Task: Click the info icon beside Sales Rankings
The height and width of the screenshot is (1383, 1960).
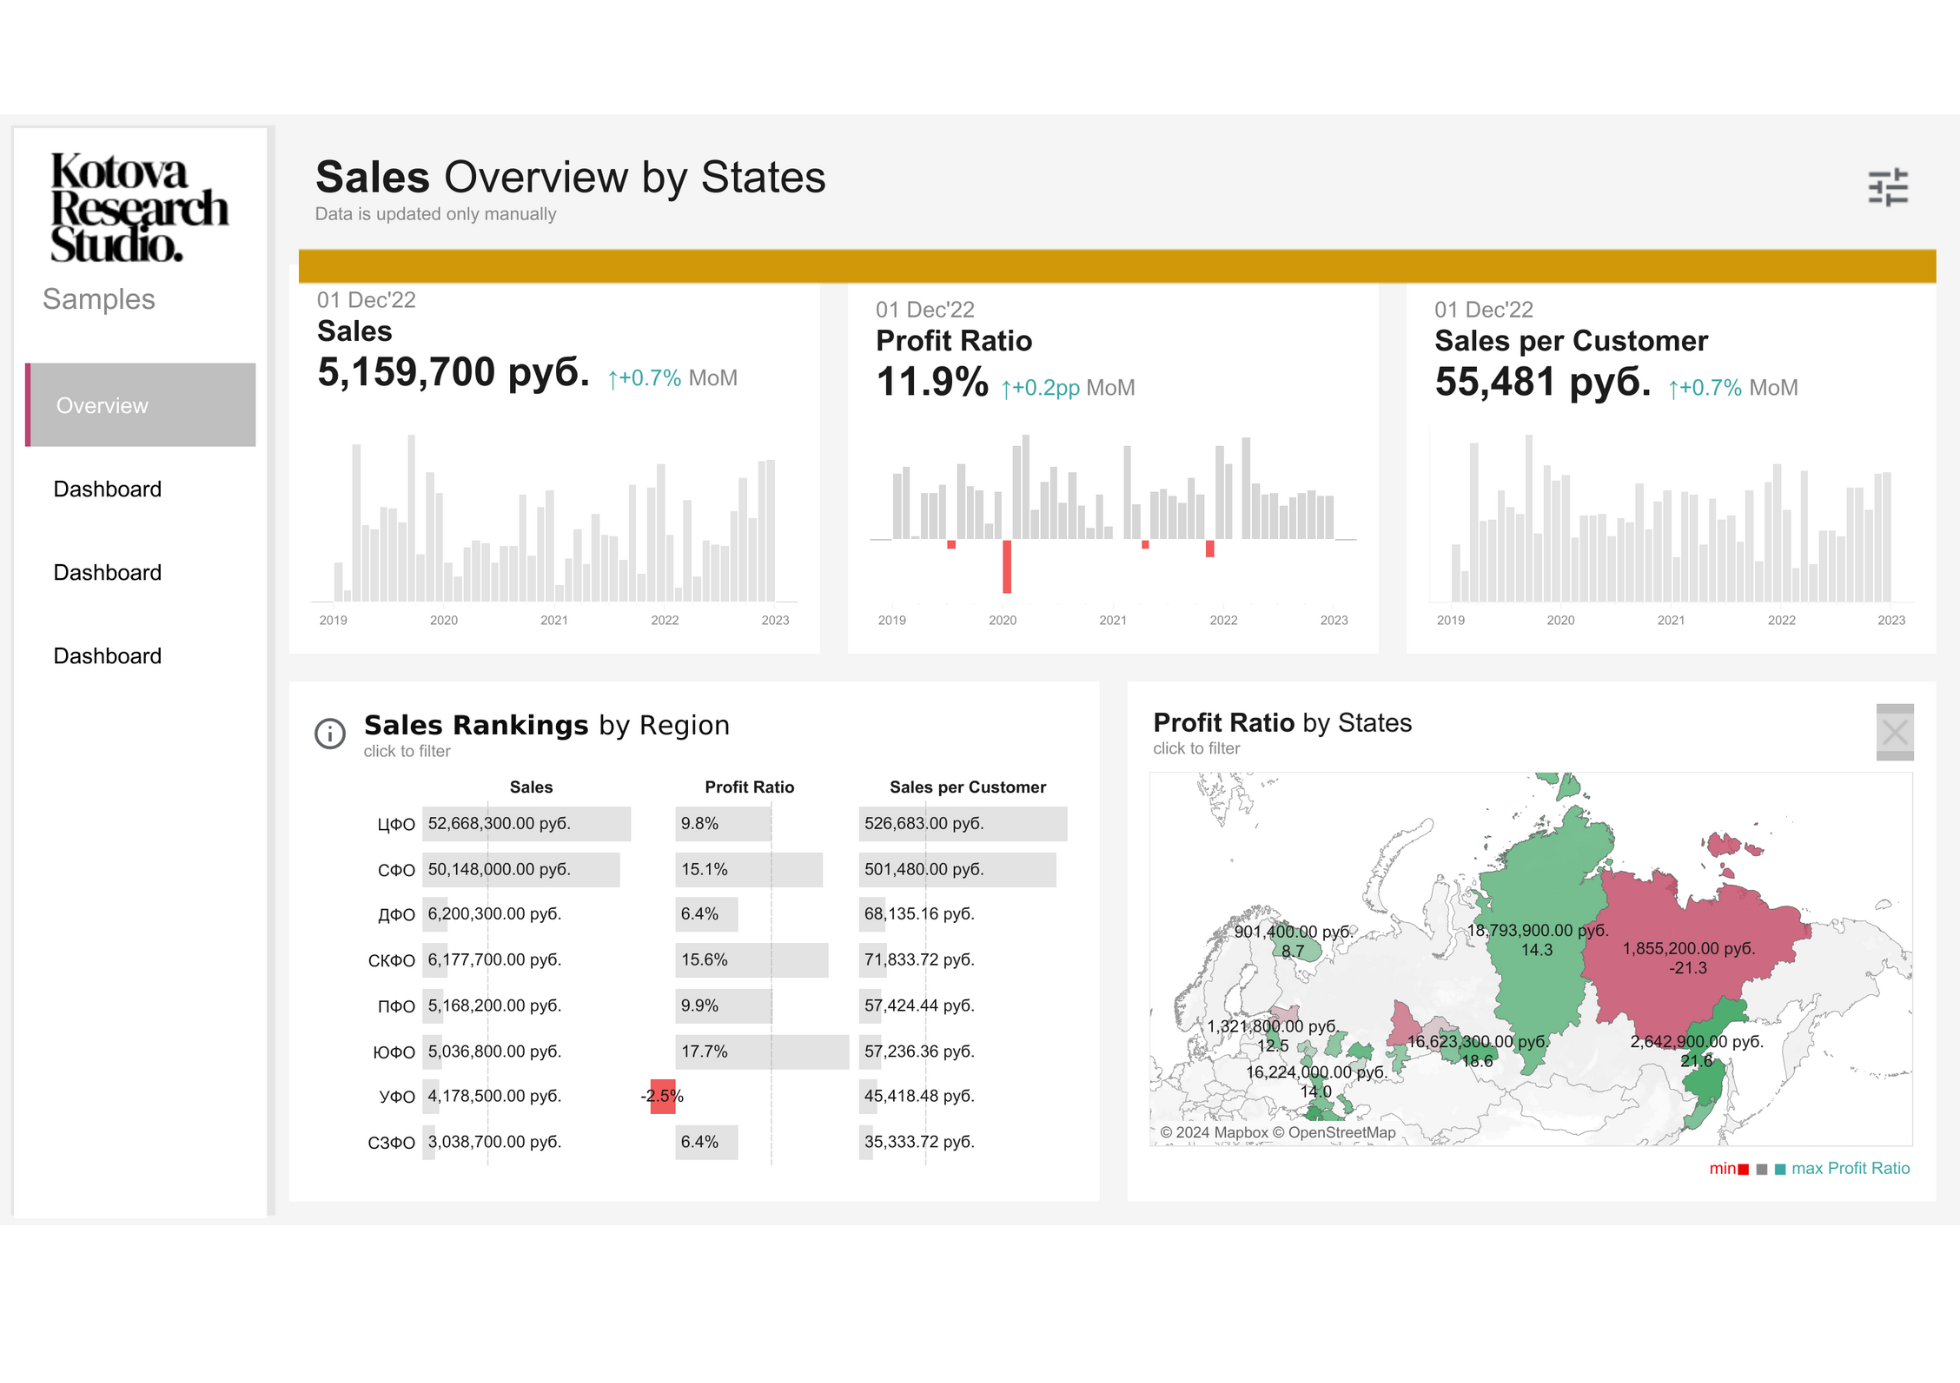Action: pyautogui.click(x=330, y=733)
